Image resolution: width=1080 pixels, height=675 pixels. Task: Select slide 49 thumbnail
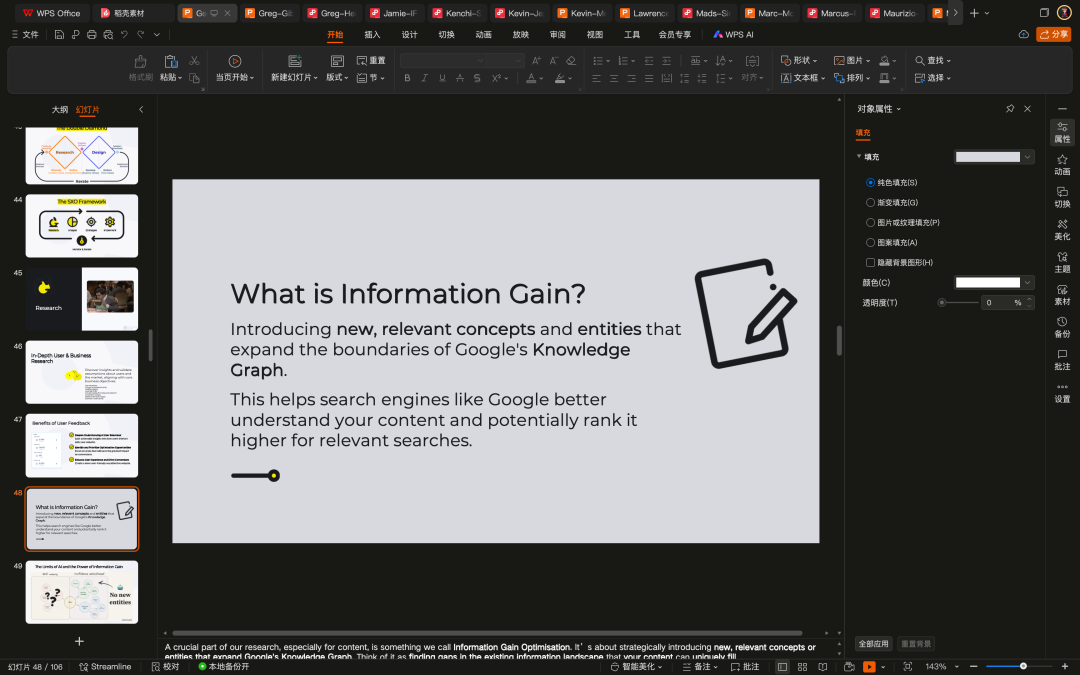click(81, 592)
